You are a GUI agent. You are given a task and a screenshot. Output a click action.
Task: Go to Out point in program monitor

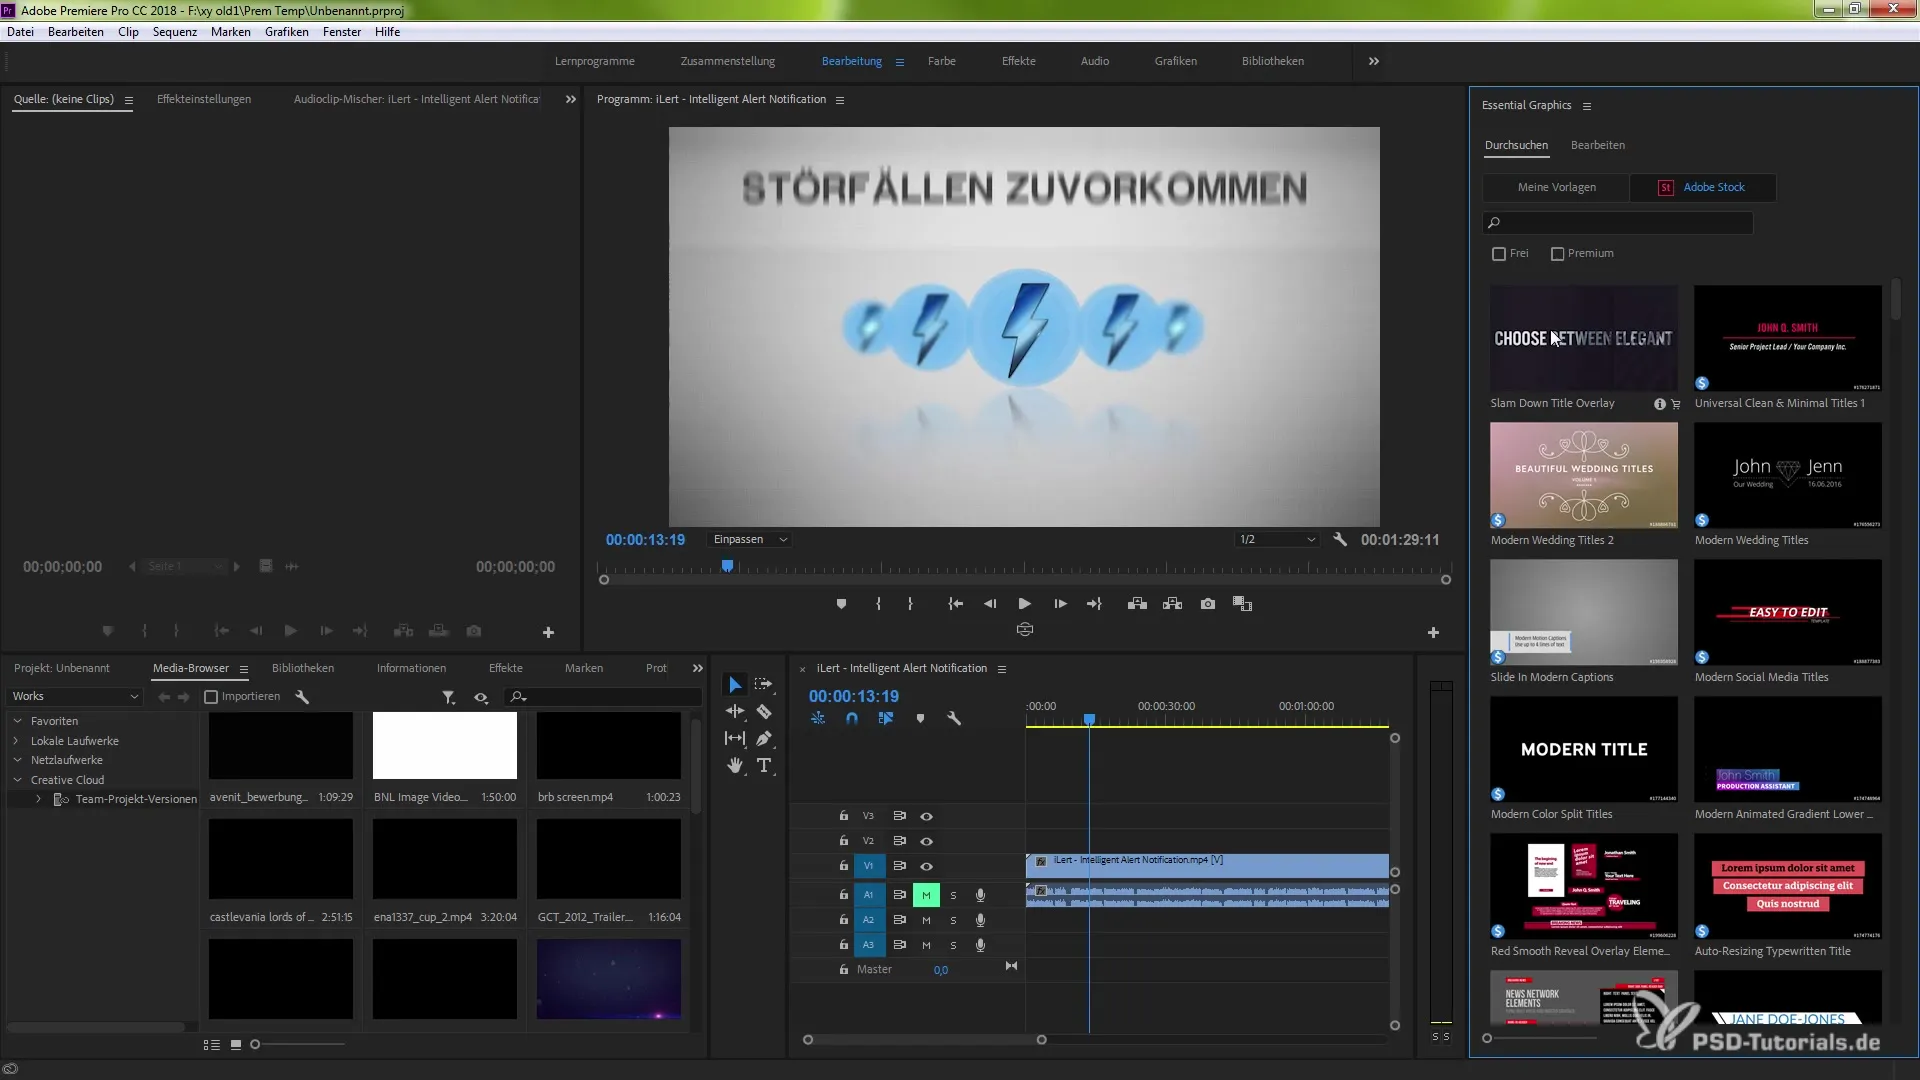(x=1095, y=604)
